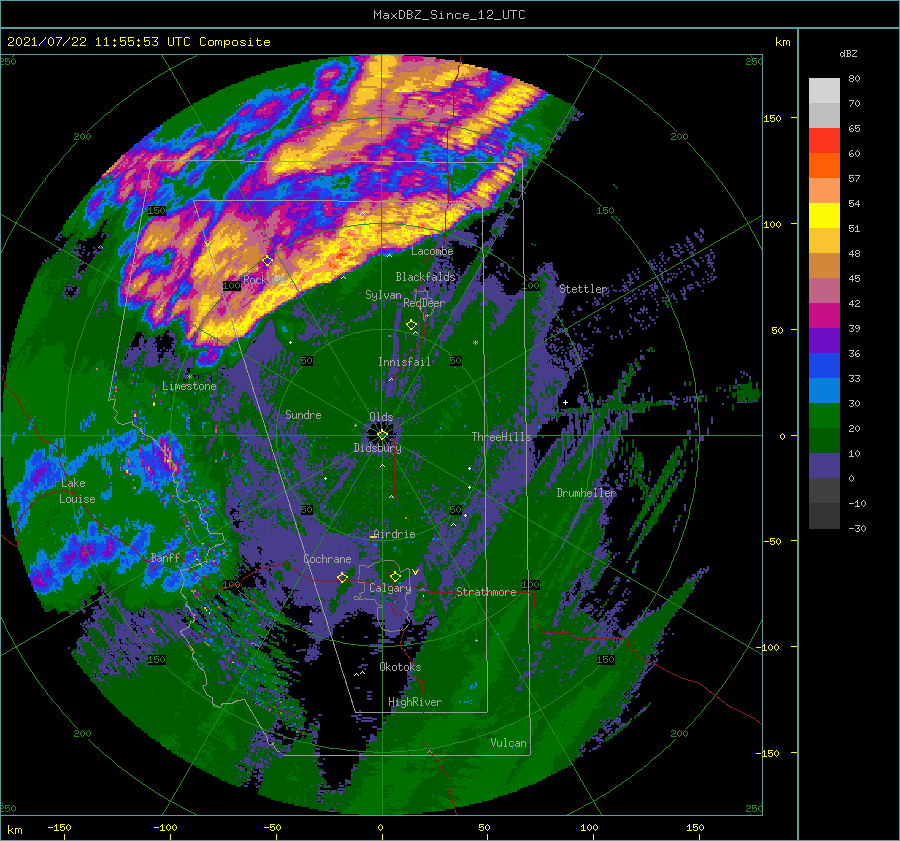Select the red 60–65 dBZ legend swatch
Image resolution: width=900 pixels, height=841 pixels.
824,141
